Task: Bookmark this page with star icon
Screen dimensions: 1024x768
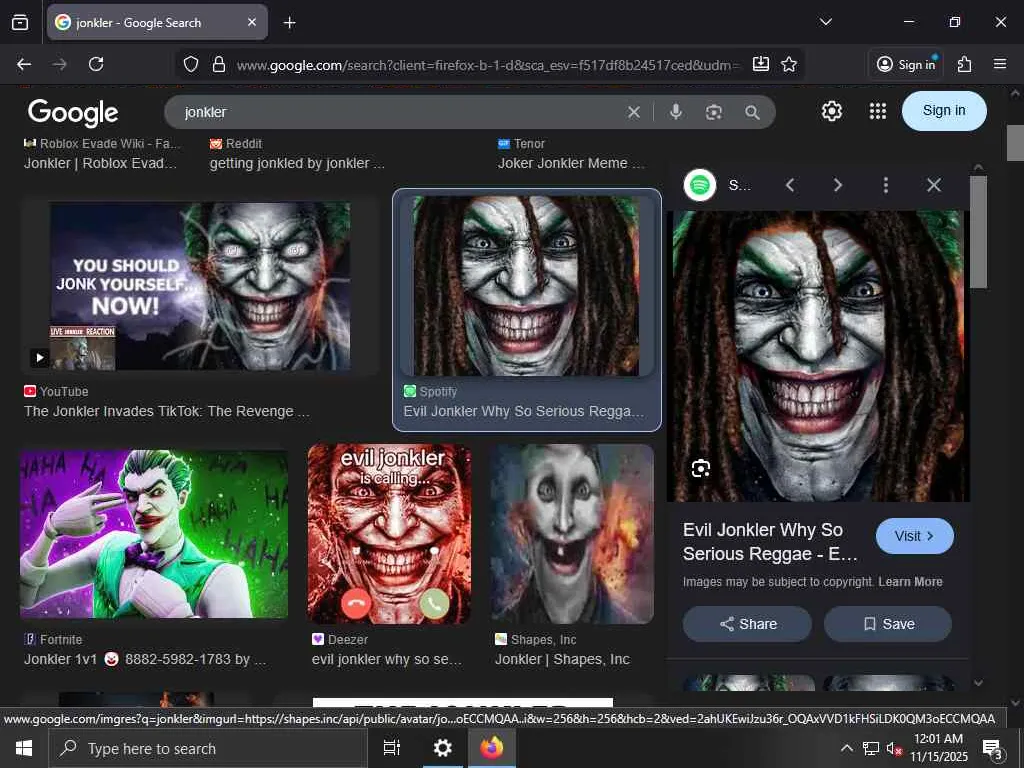Action: (x=789, y=64)
